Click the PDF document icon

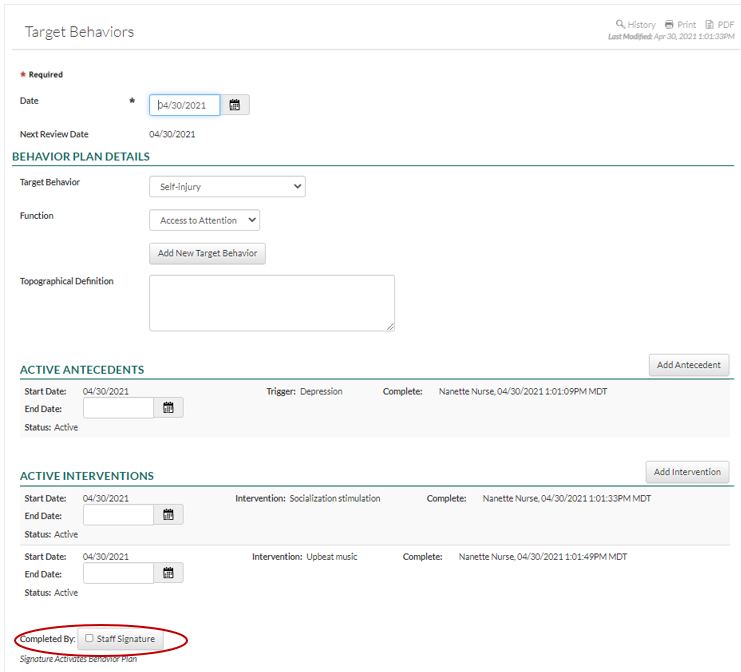(709, 24)
